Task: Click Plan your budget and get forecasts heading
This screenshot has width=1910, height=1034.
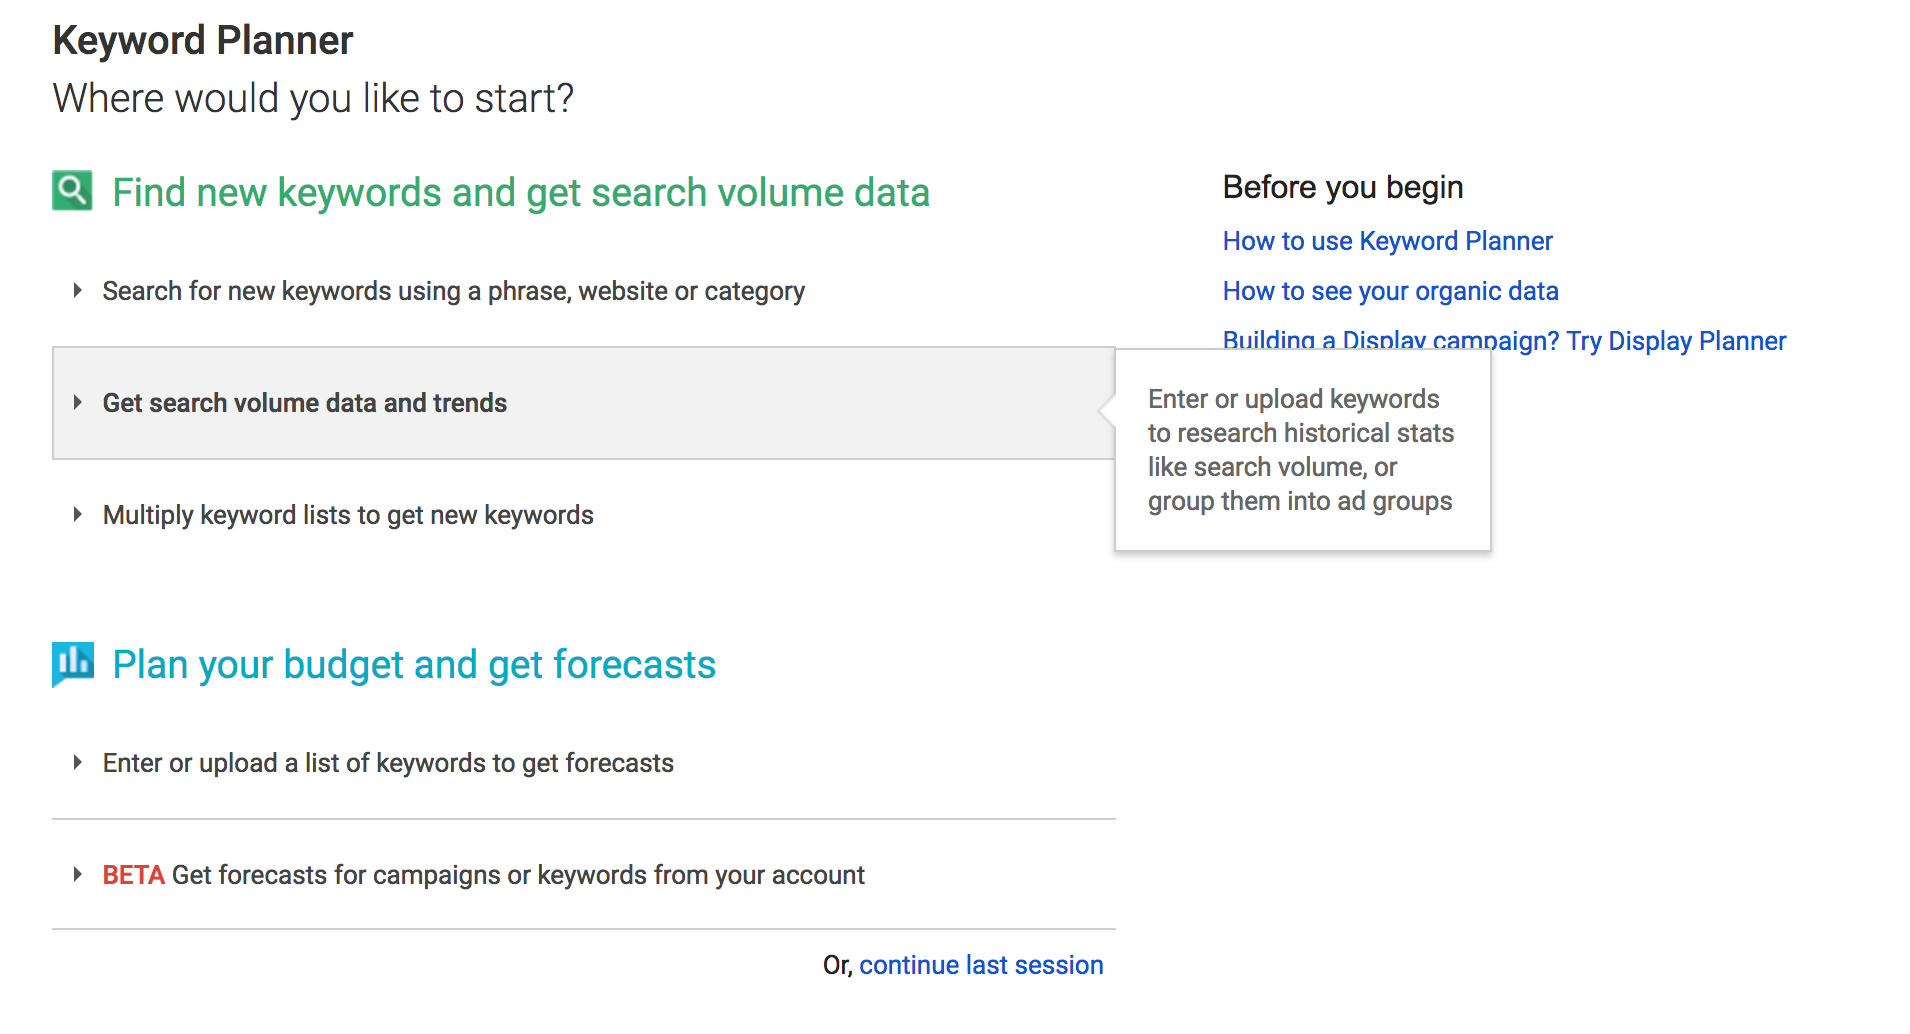Action: pyautogui.click(x=414, y=665)
